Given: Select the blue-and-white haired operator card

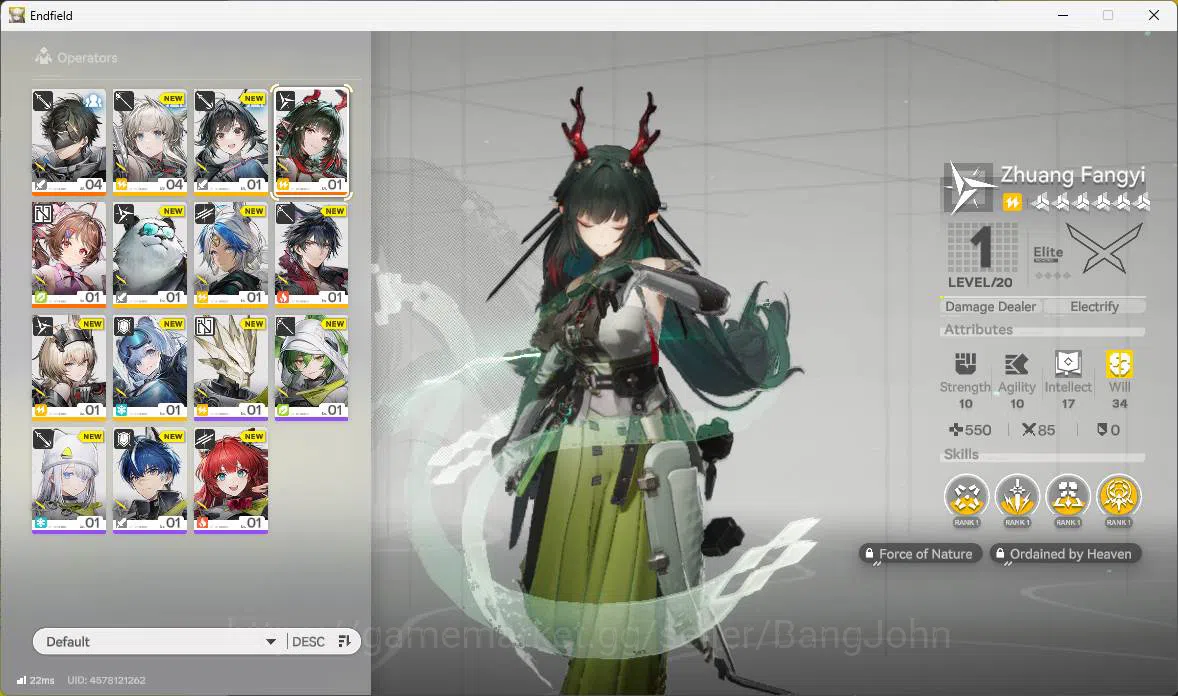Looking at the screenshot, I should [231, 255].
